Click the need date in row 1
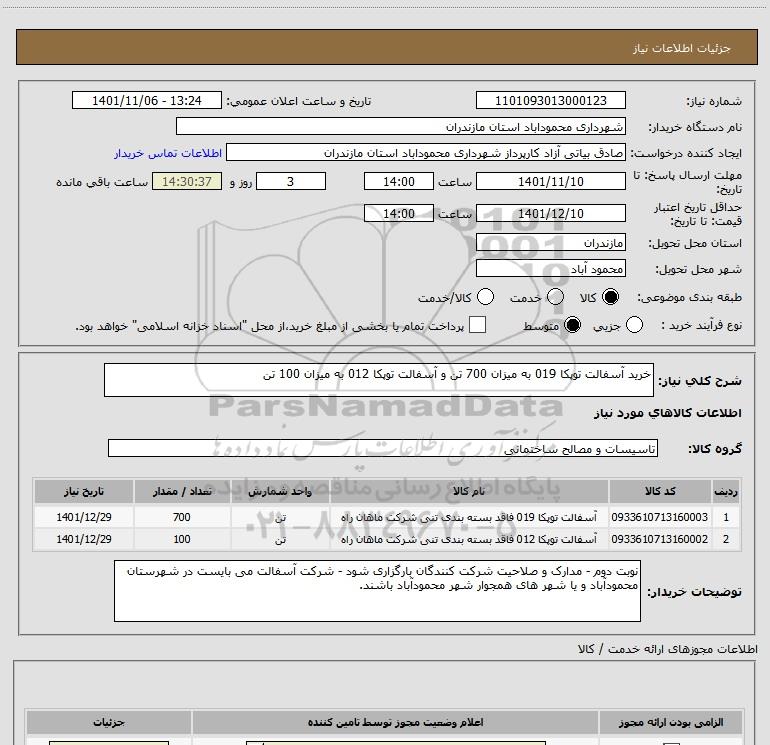Viewport: 770px width, 745px height. (x=84, y=517)
